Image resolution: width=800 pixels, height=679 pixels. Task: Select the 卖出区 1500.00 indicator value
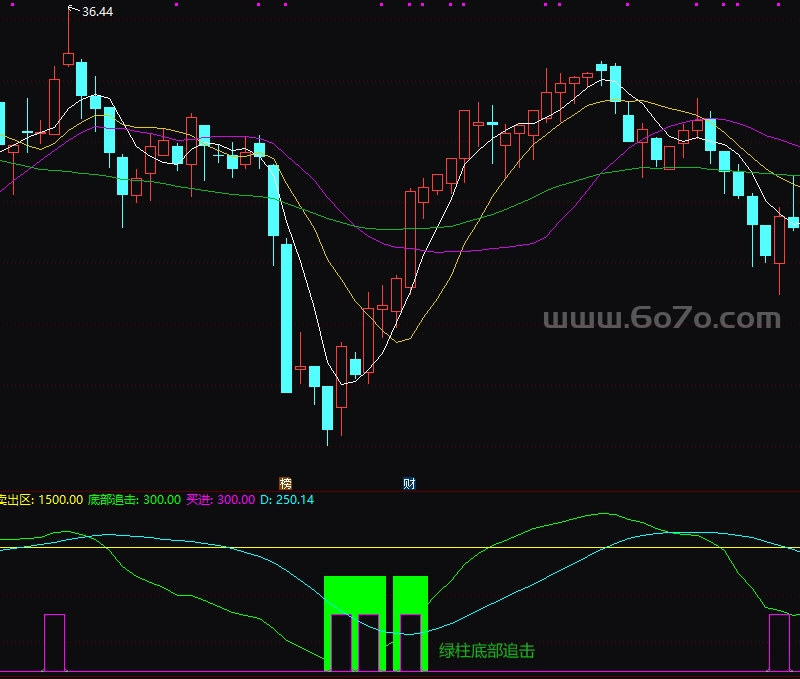(41, 499)
